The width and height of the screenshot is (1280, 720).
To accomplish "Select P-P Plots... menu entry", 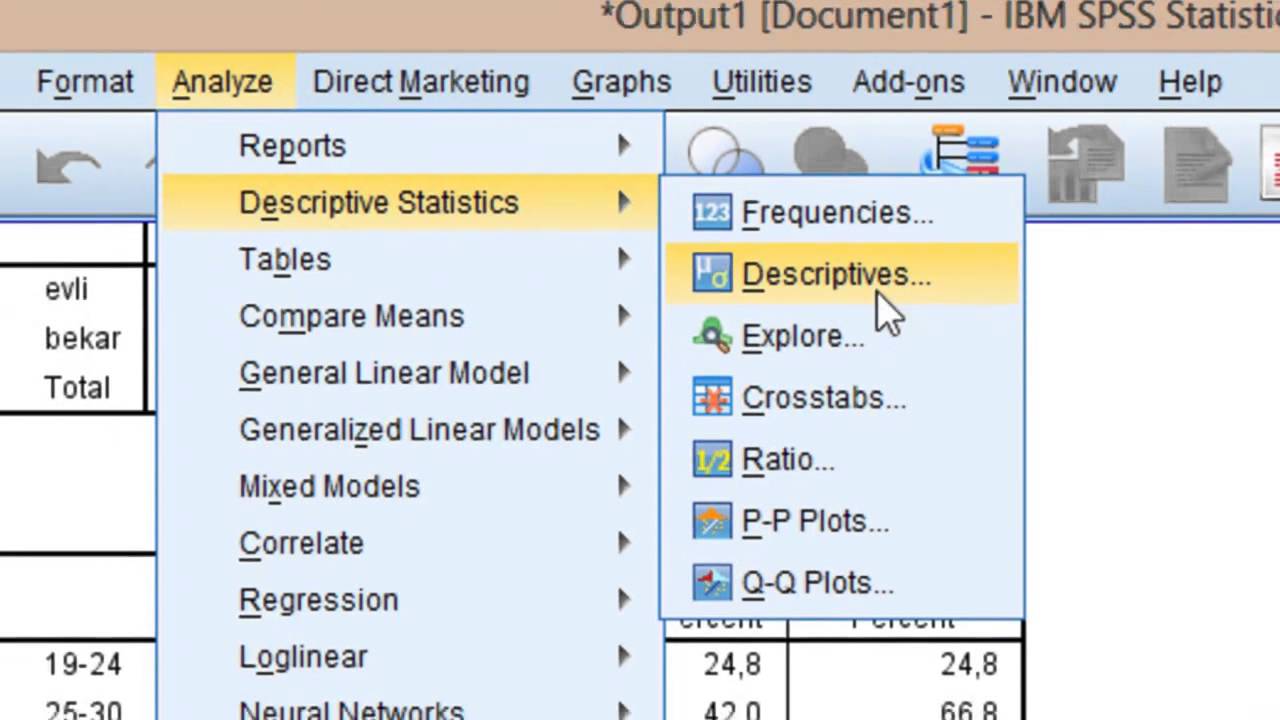I will (842, 521).
